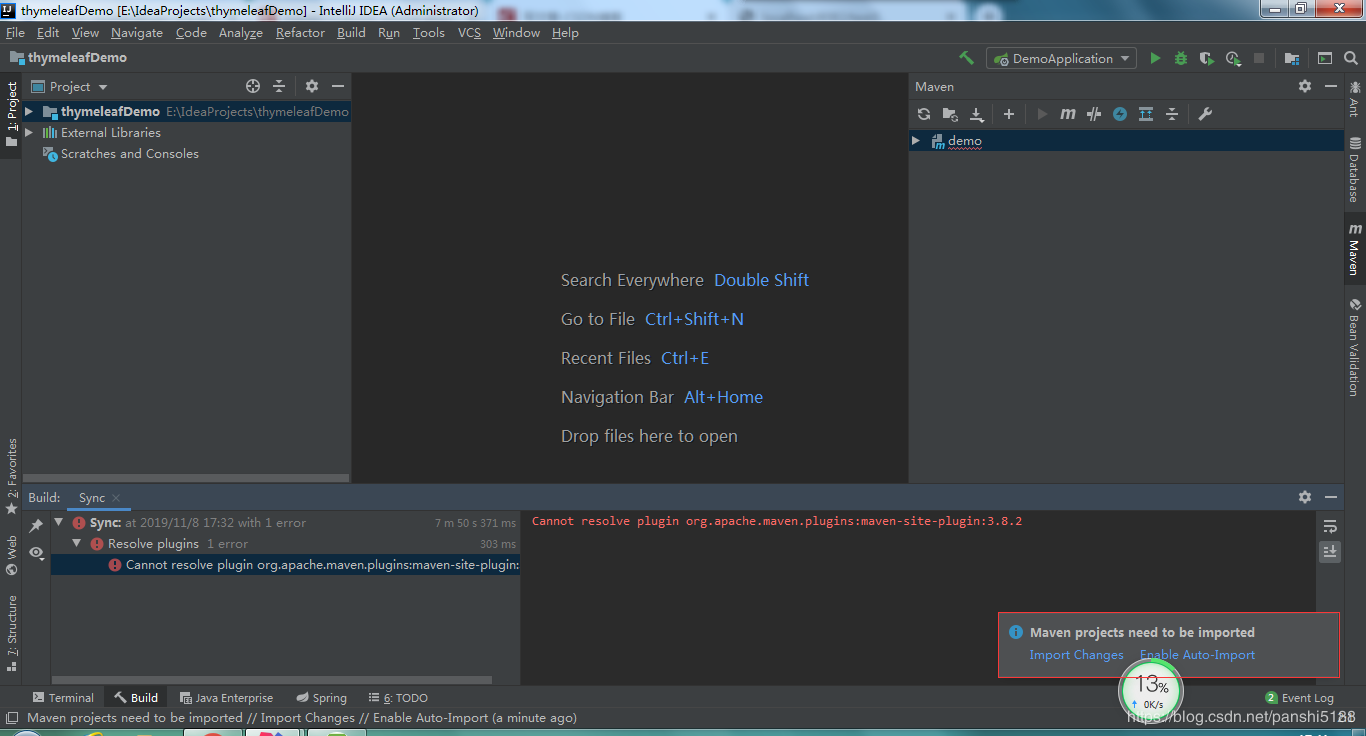
Task: Click the Import Changes link
Action: point(1077,654)
